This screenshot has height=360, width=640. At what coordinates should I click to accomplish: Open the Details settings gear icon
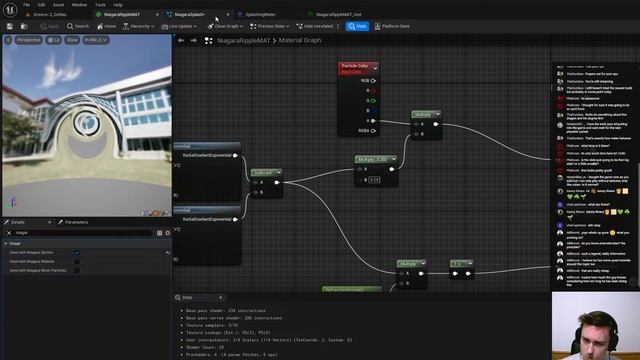coord(168,233)
